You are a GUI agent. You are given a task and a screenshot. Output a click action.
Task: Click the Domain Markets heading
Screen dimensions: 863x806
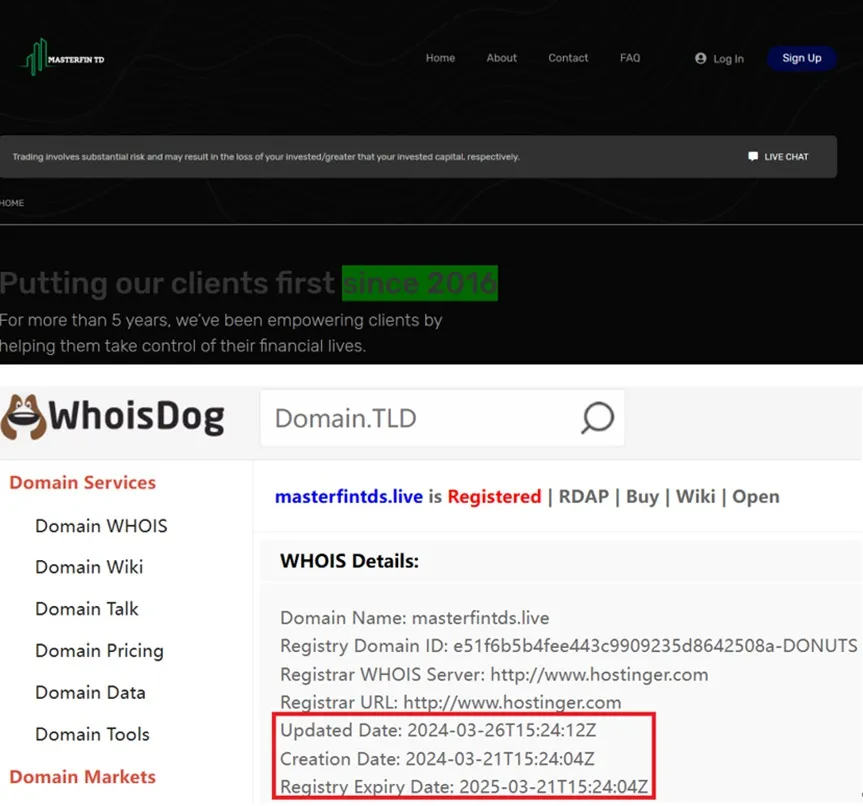pos(83,777)
